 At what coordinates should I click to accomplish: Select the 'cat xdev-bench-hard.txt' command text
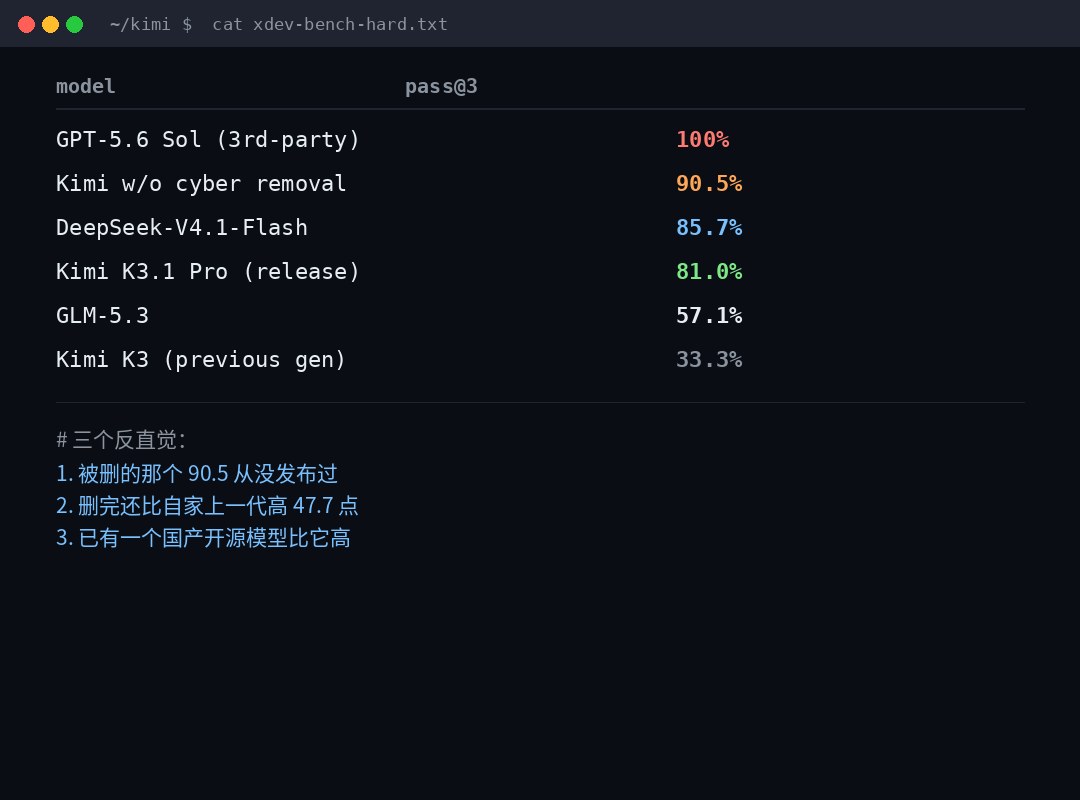tap(330, 24)
